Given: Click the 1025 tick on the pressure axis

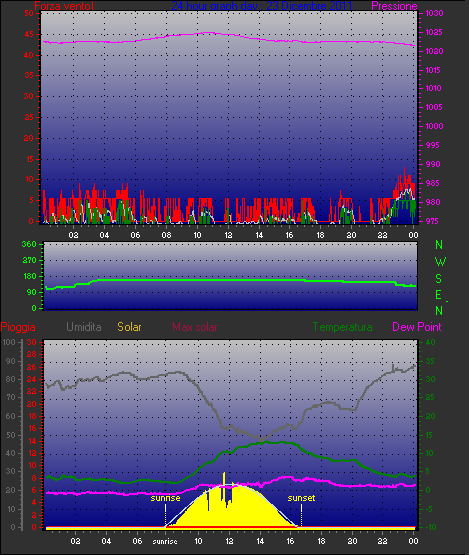Looking at the screenshot, I should [x=434, y=32].
